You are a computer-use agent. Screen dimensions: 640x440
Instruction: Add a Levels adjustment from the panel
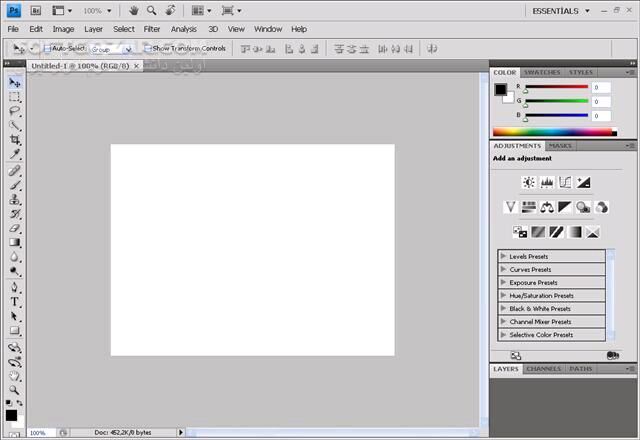tap(547, 182)
